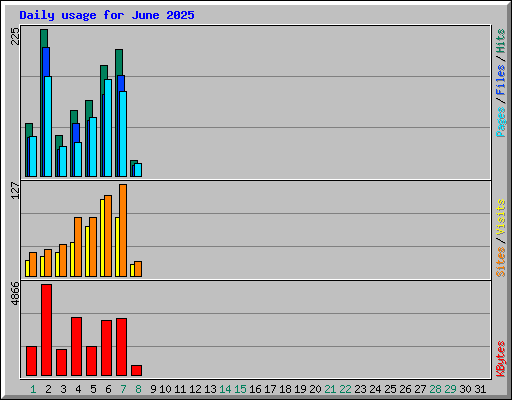Viewport: 512px width, 400px height.
Task: Click the cyan Pages bar for day 6
Action: 108,128
